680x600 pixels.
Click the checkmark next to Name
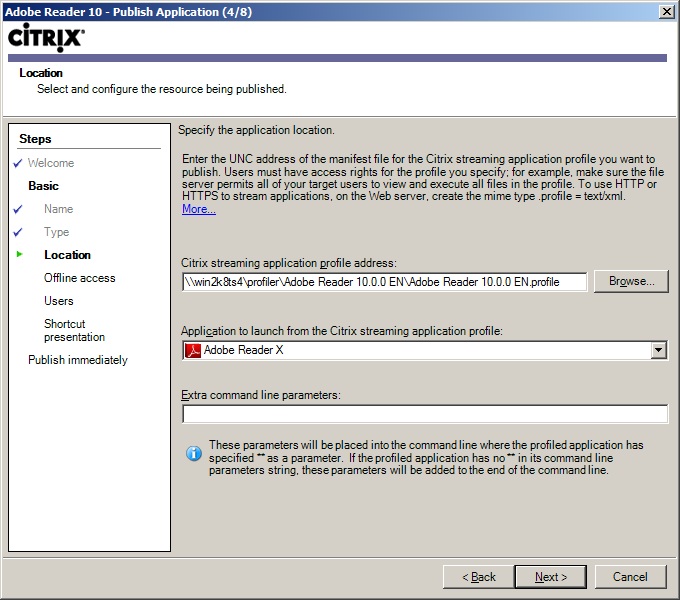(x=18, y=209)
